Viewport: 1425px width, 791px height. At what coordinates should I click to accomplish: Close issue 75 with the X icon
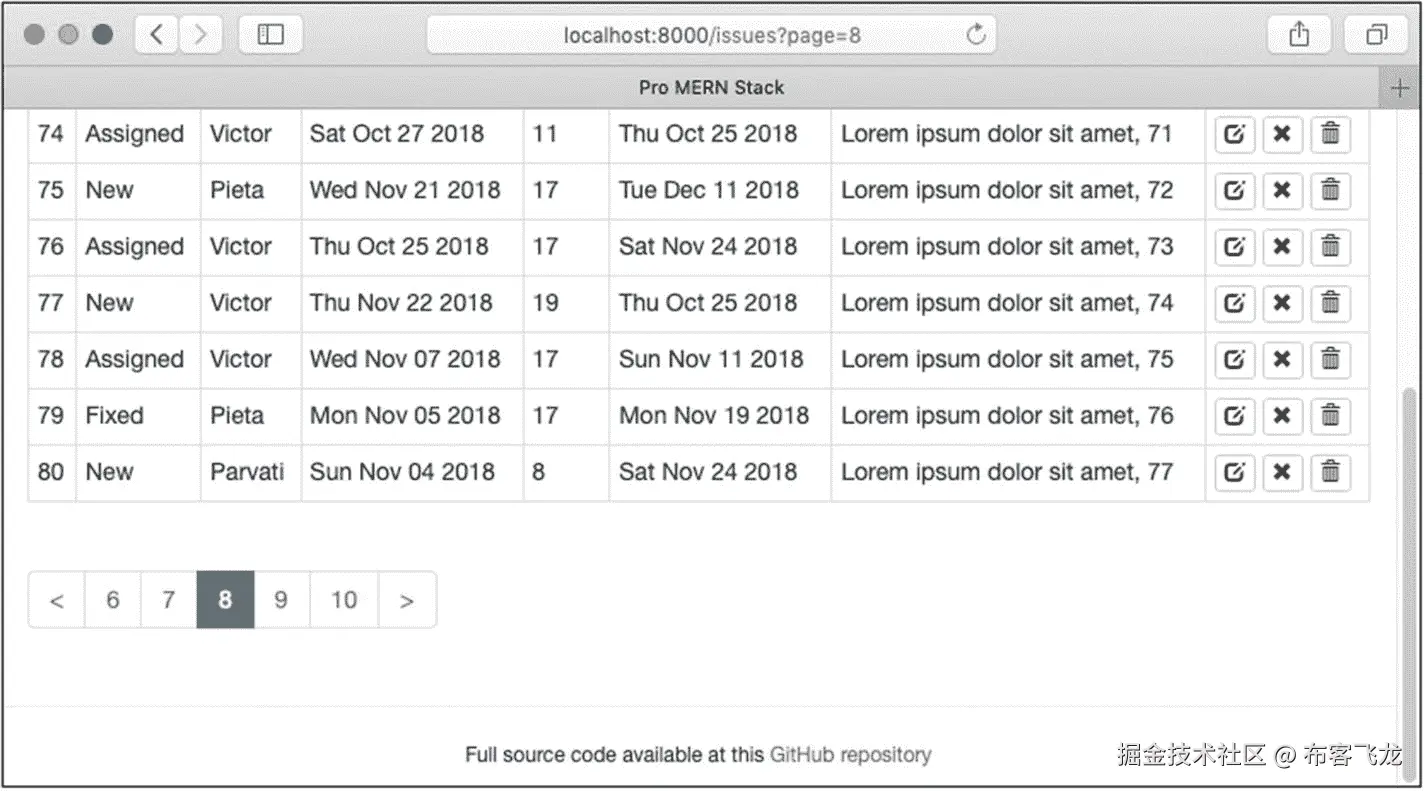pyautogui.click(x=1282, y=190)
